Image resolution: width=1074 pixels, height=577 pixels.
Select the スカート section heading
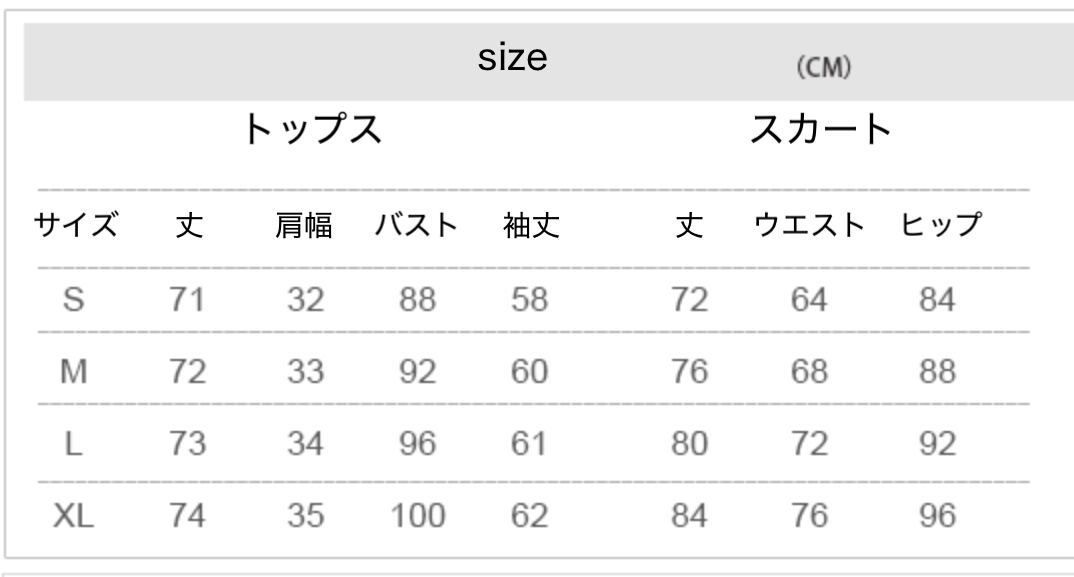coord(820,130)
